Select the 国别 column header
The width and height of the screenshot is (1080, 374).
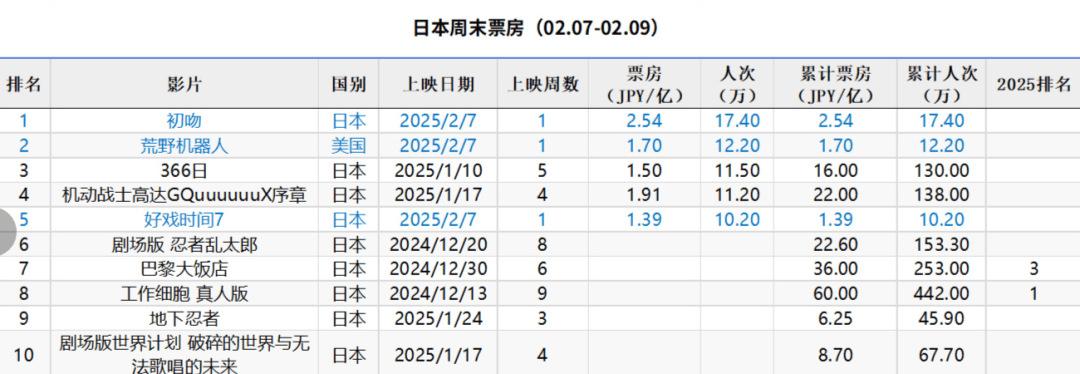349,84
